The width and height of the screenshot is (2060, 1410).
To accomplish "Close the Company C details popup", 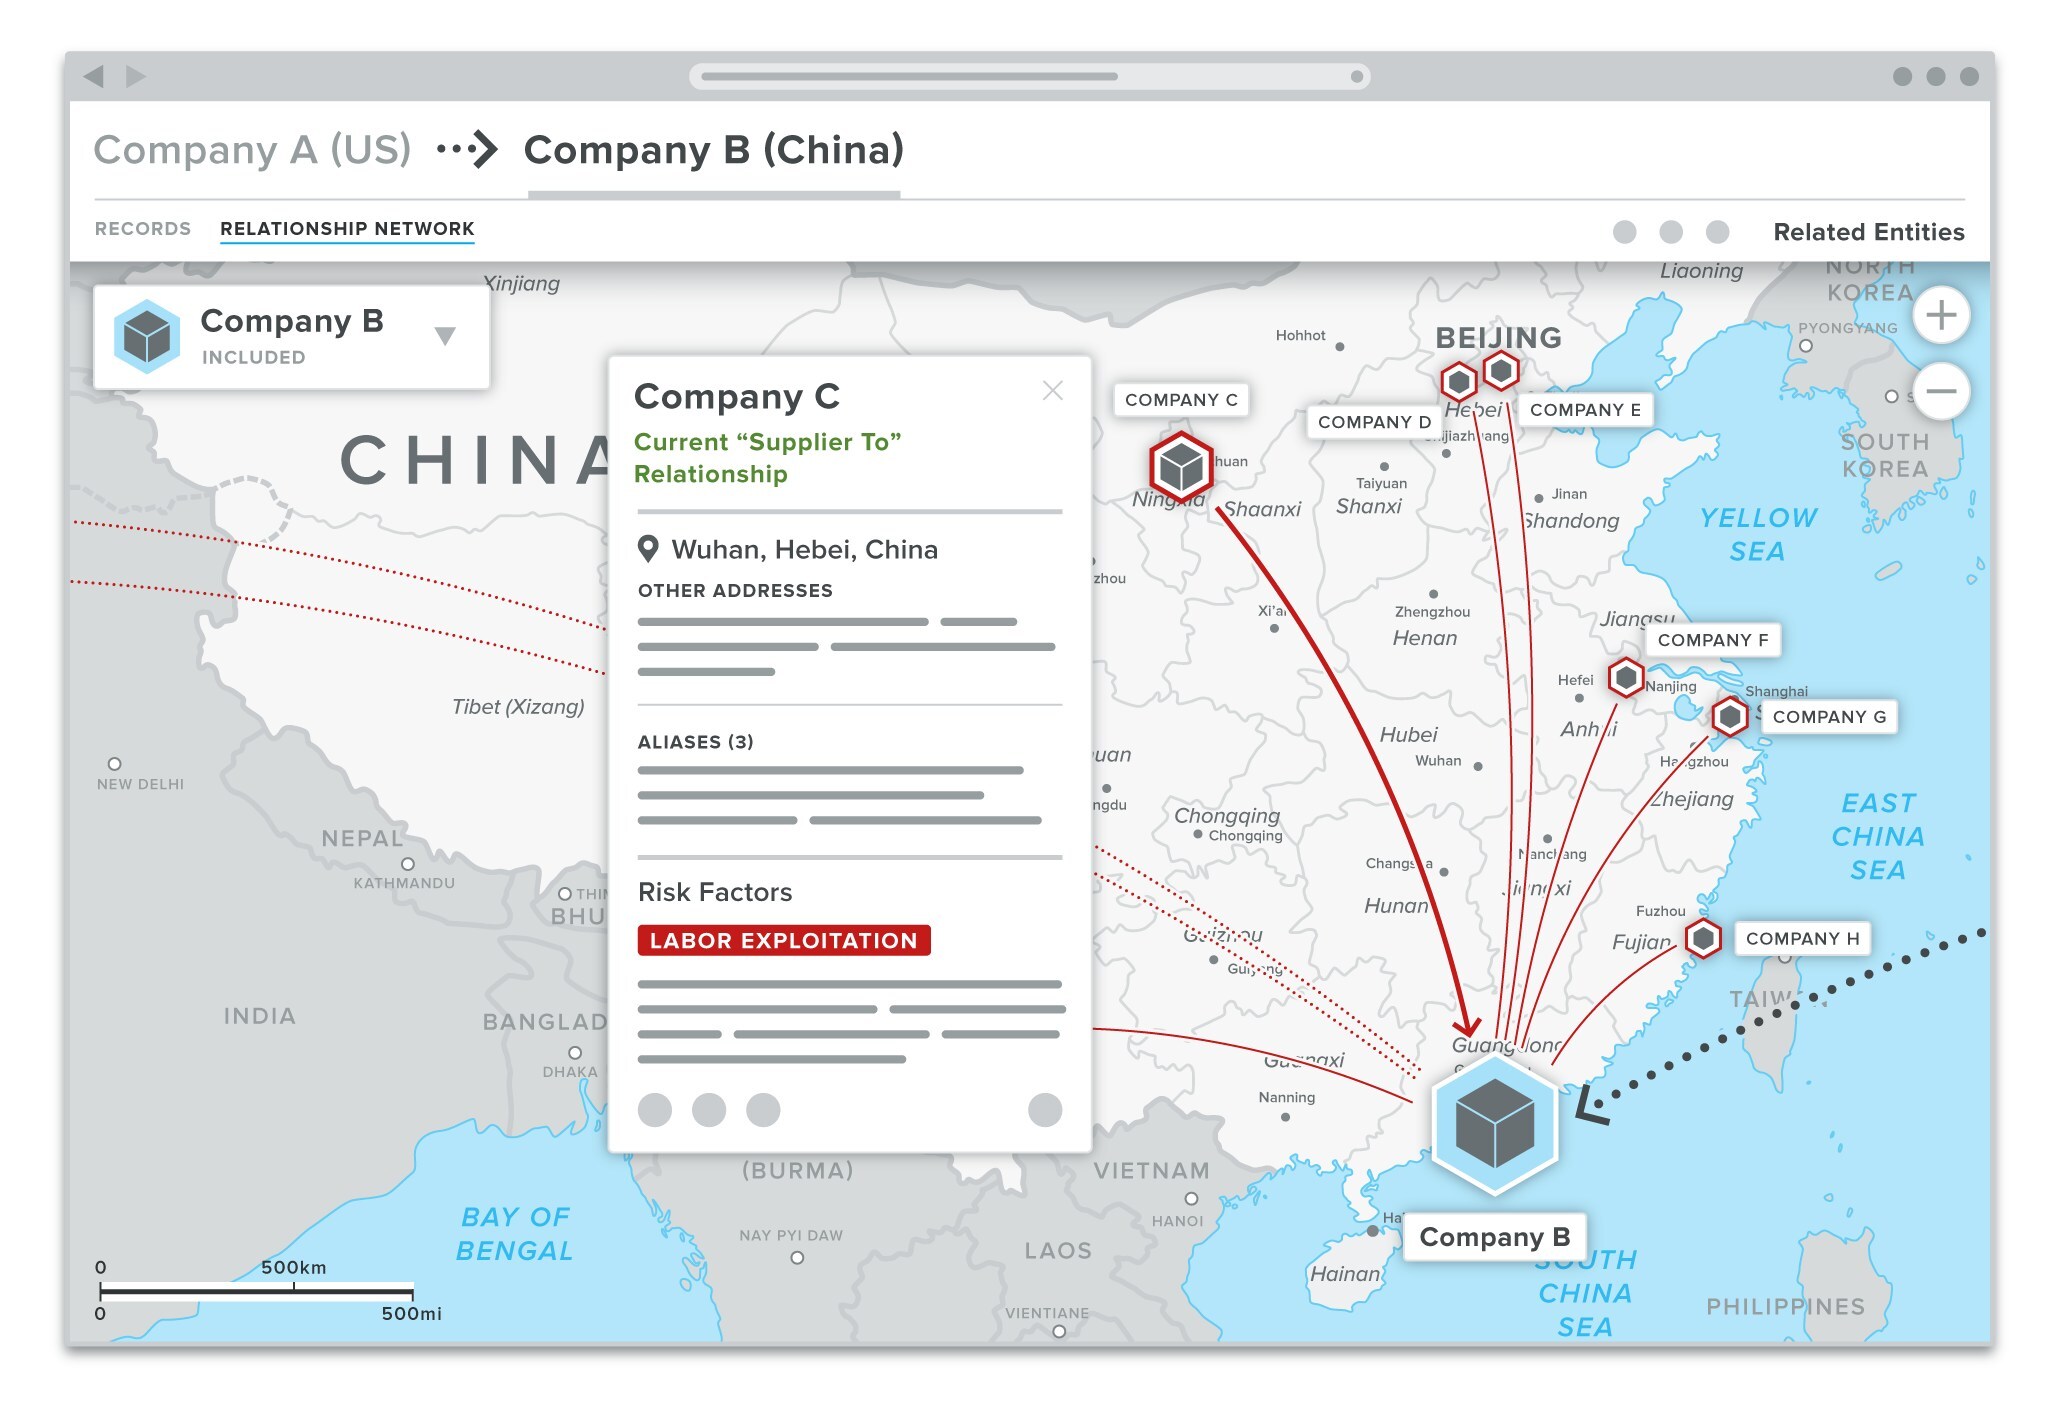I will (x=1052, y=391).
